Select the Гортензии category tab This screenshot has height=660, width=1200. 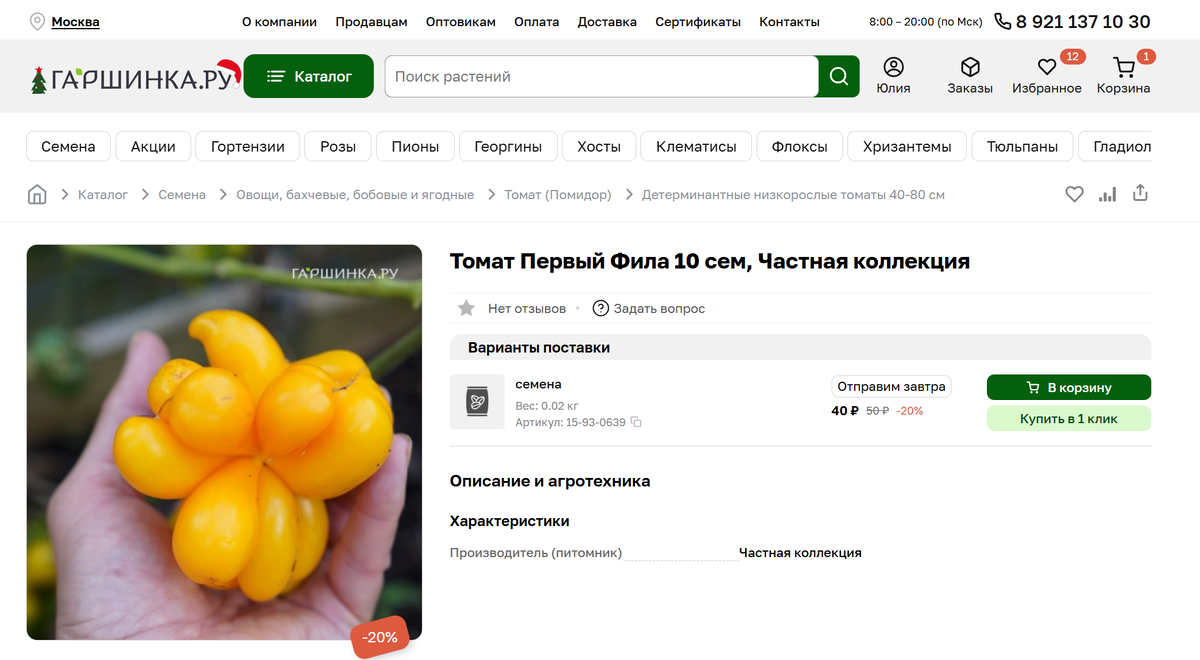click(248, 146)
